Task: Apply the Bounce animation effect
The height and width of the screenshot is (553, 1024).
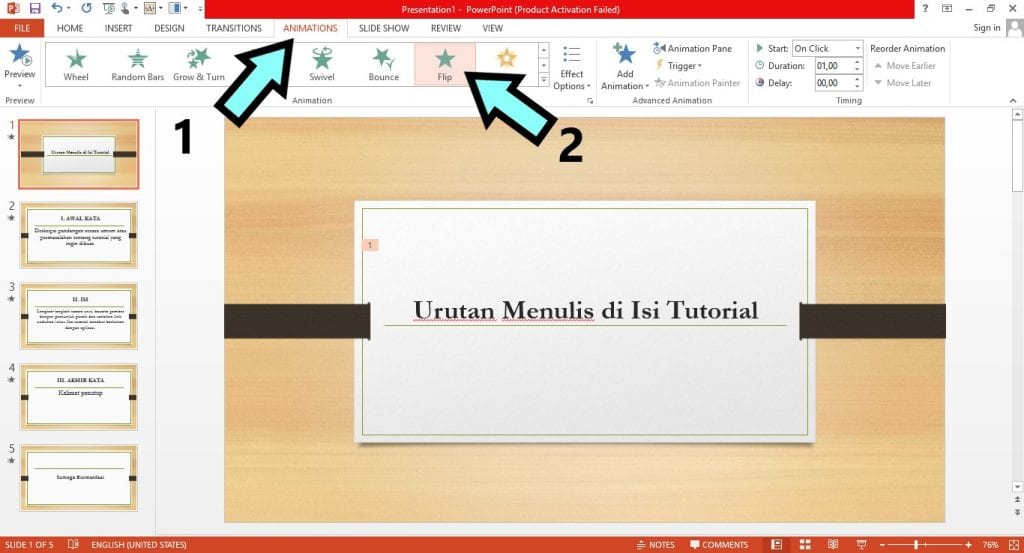Action: coord(383,64)
